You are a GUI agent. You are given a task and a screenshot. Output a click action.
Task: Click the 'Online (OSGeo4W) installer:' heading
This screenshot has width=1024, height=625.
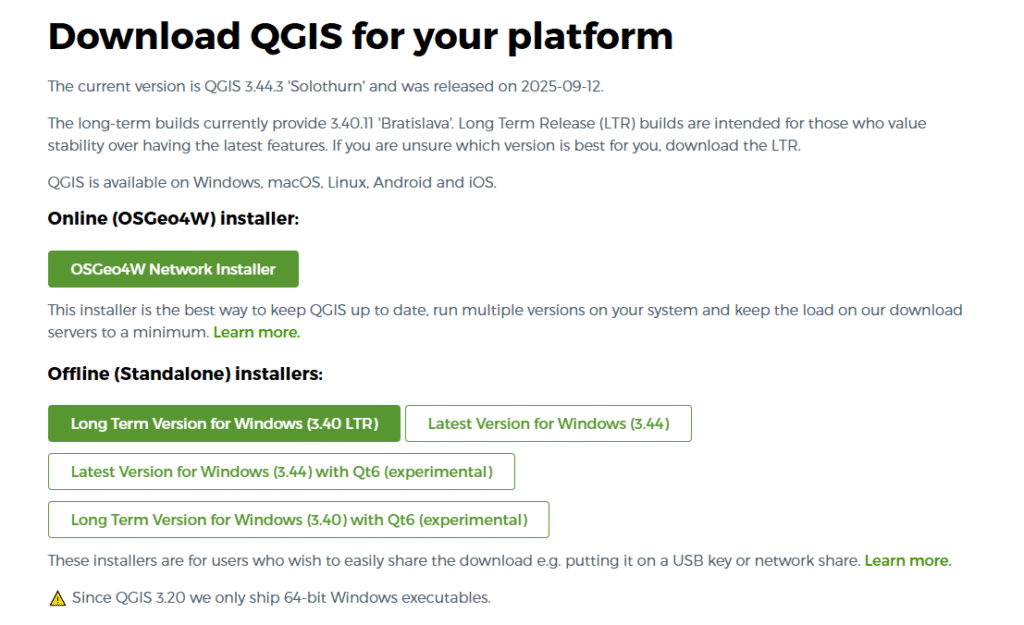pos(174,218)
